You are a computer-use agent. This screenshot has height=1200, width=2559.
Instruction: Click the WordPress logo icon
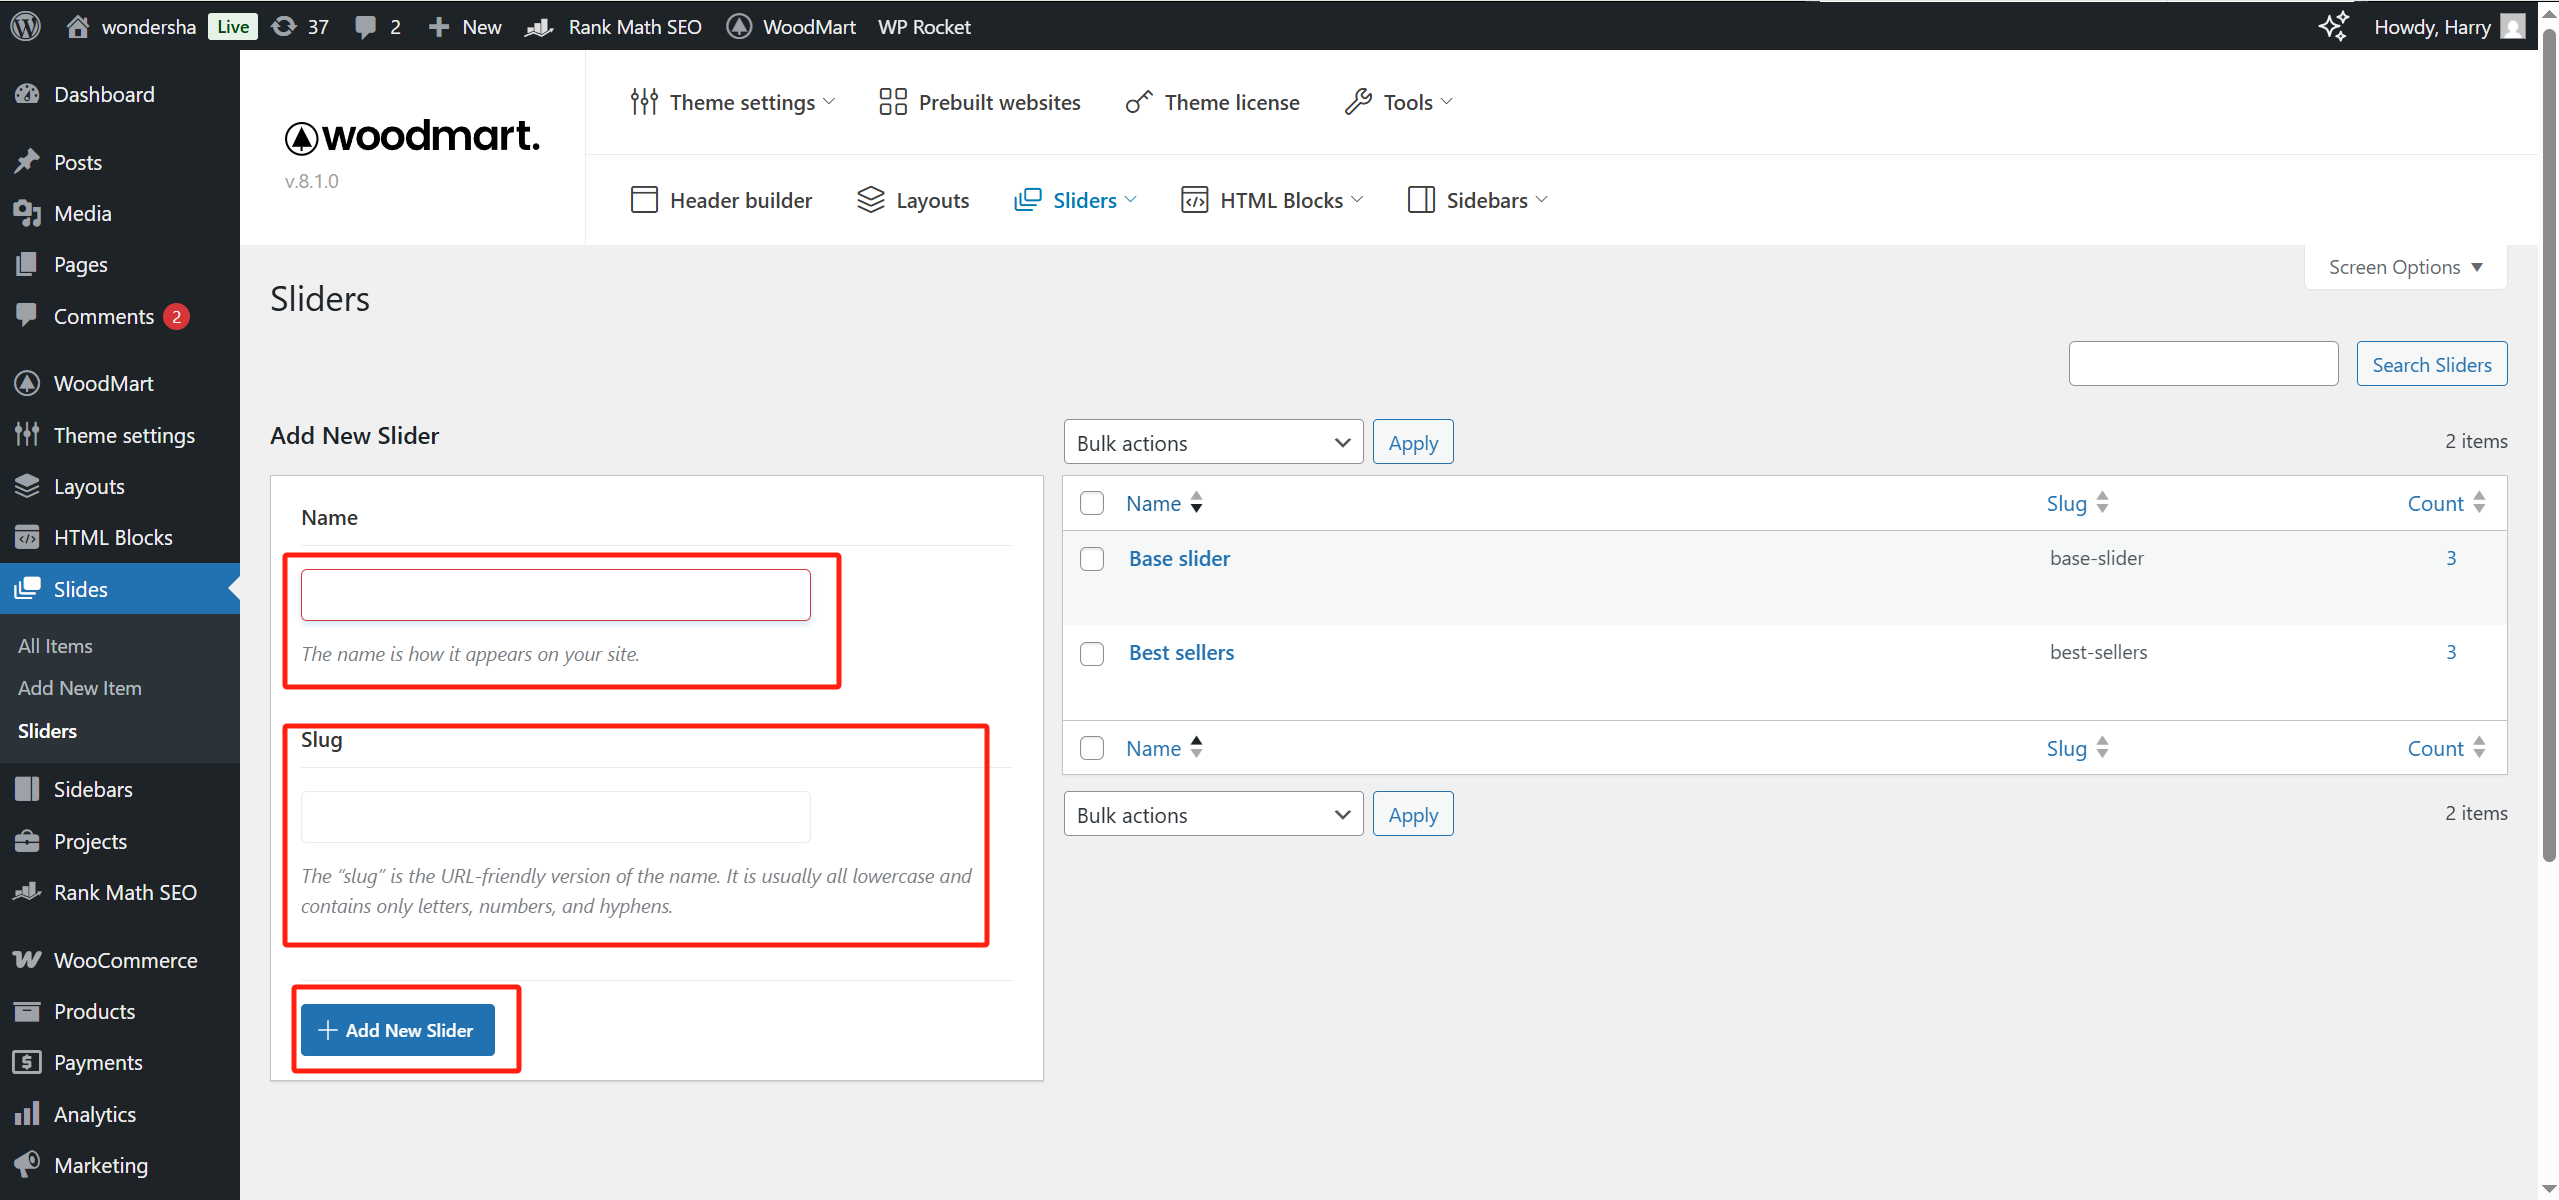click(25, 26)
